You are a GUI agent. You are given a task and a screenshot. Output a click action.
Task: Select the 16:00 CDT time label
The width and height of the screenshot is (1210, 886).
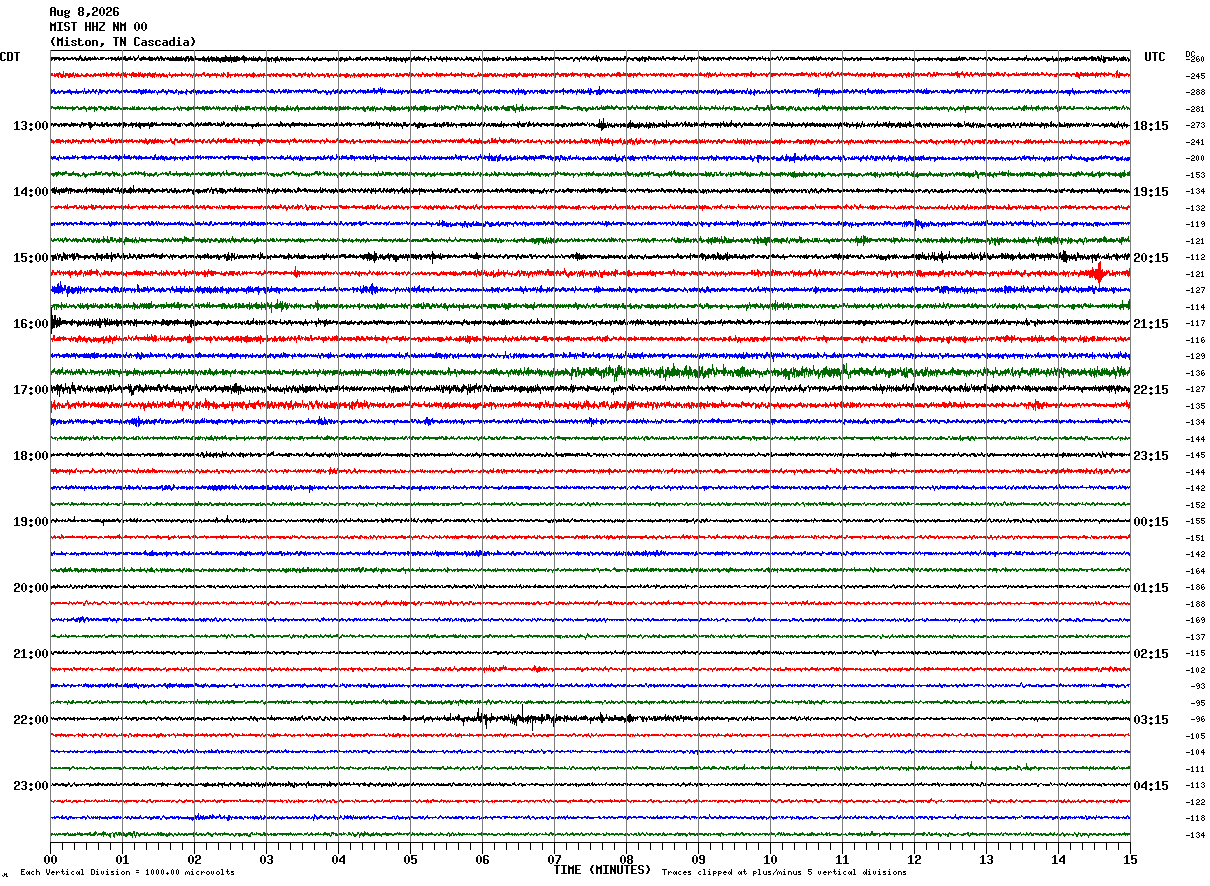(31, 323)
